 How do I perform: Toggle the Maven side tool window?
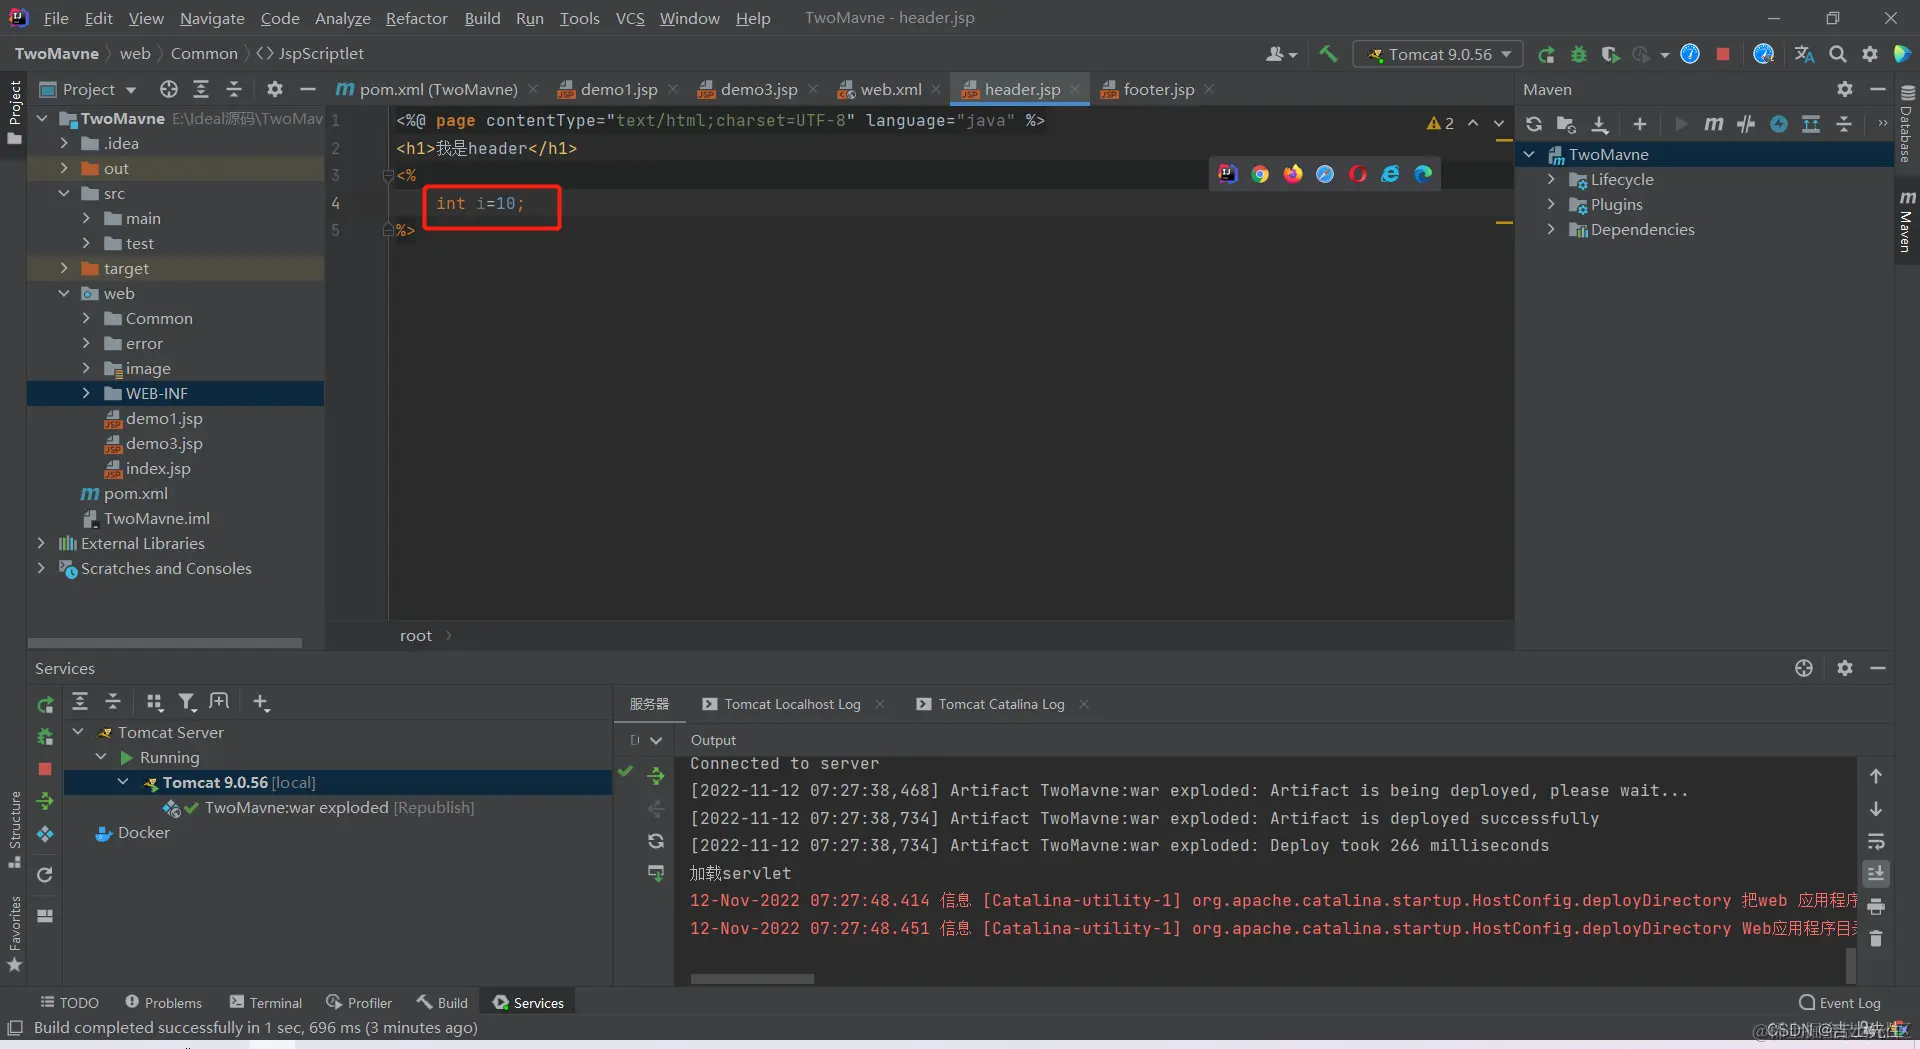pos(1907,222)
